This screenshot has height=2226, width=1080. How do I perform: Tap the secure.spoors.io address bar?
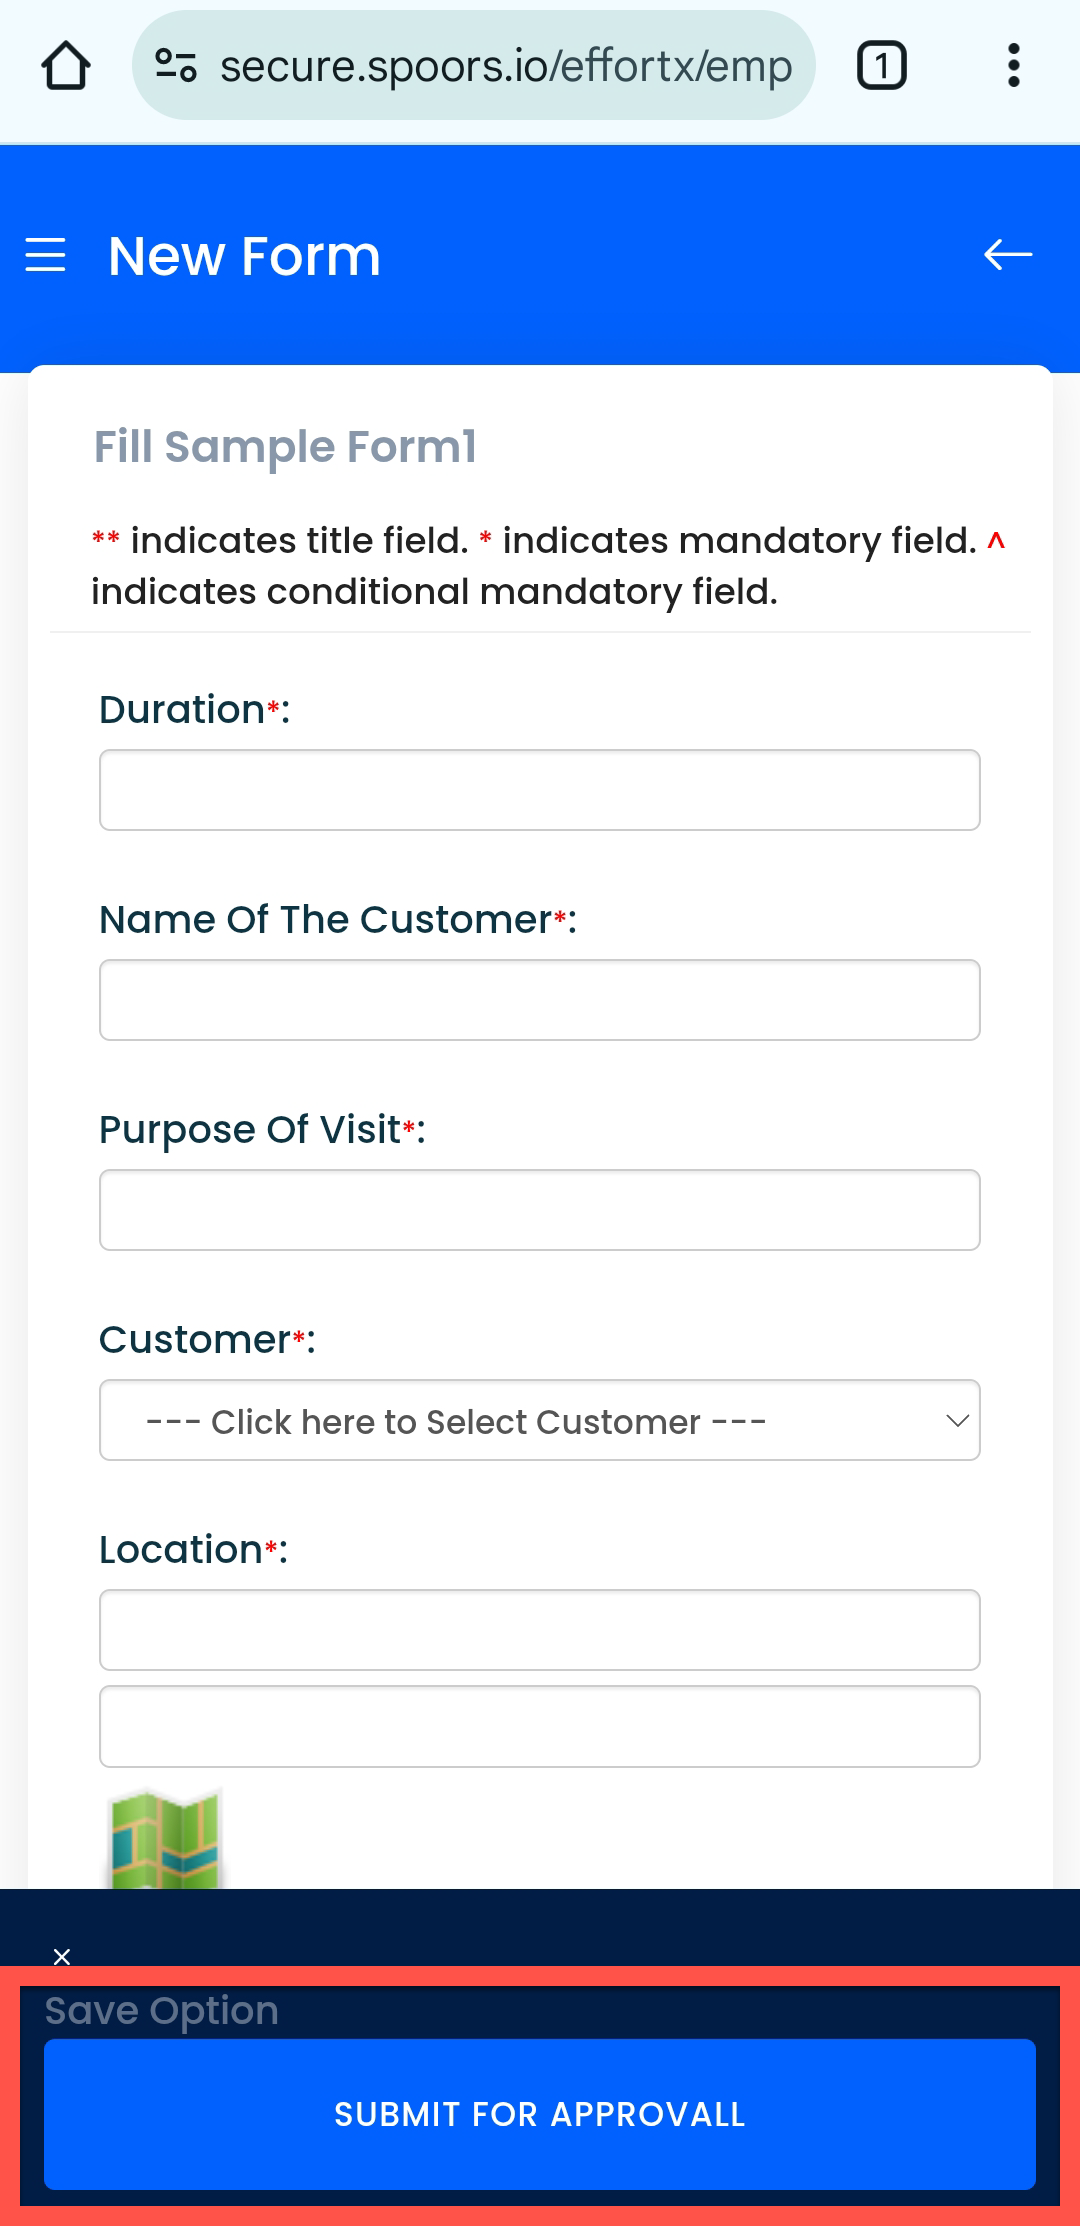505,66
